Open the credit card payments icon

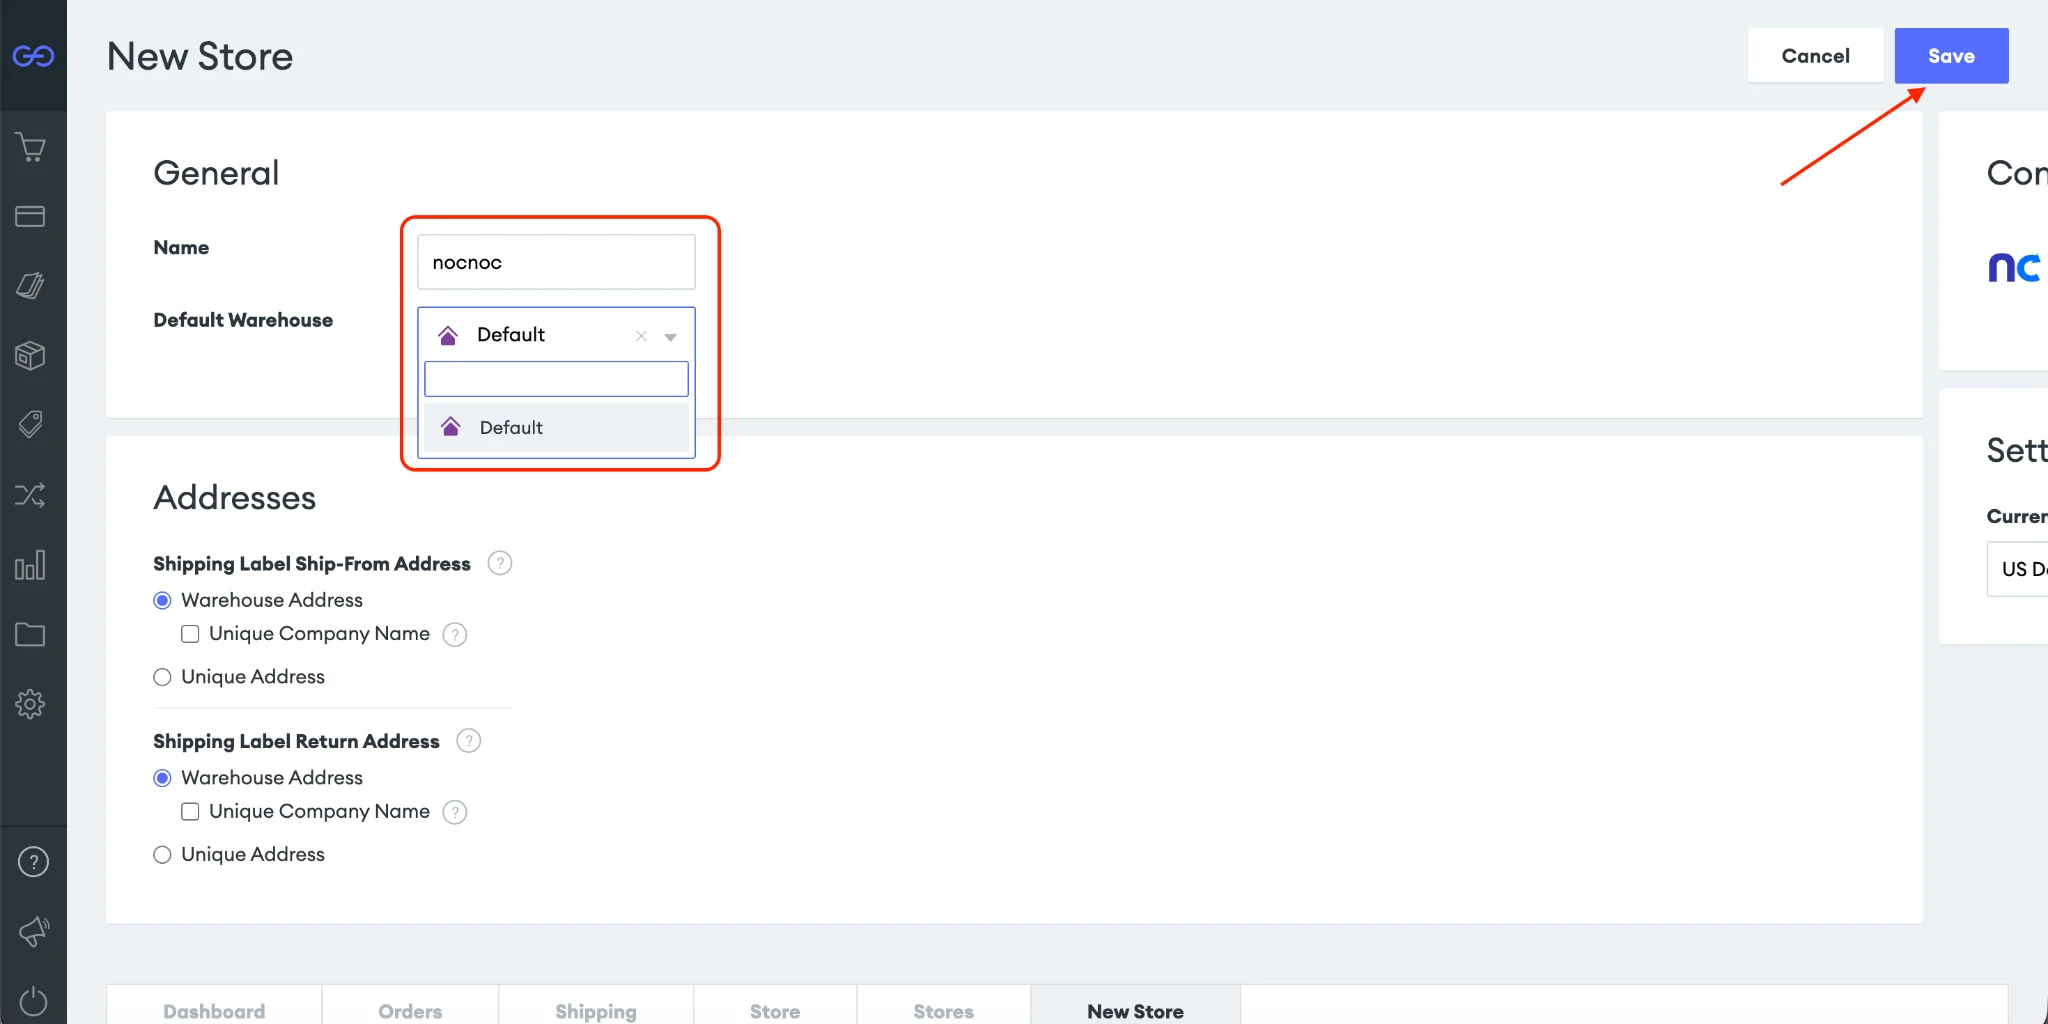30,217
